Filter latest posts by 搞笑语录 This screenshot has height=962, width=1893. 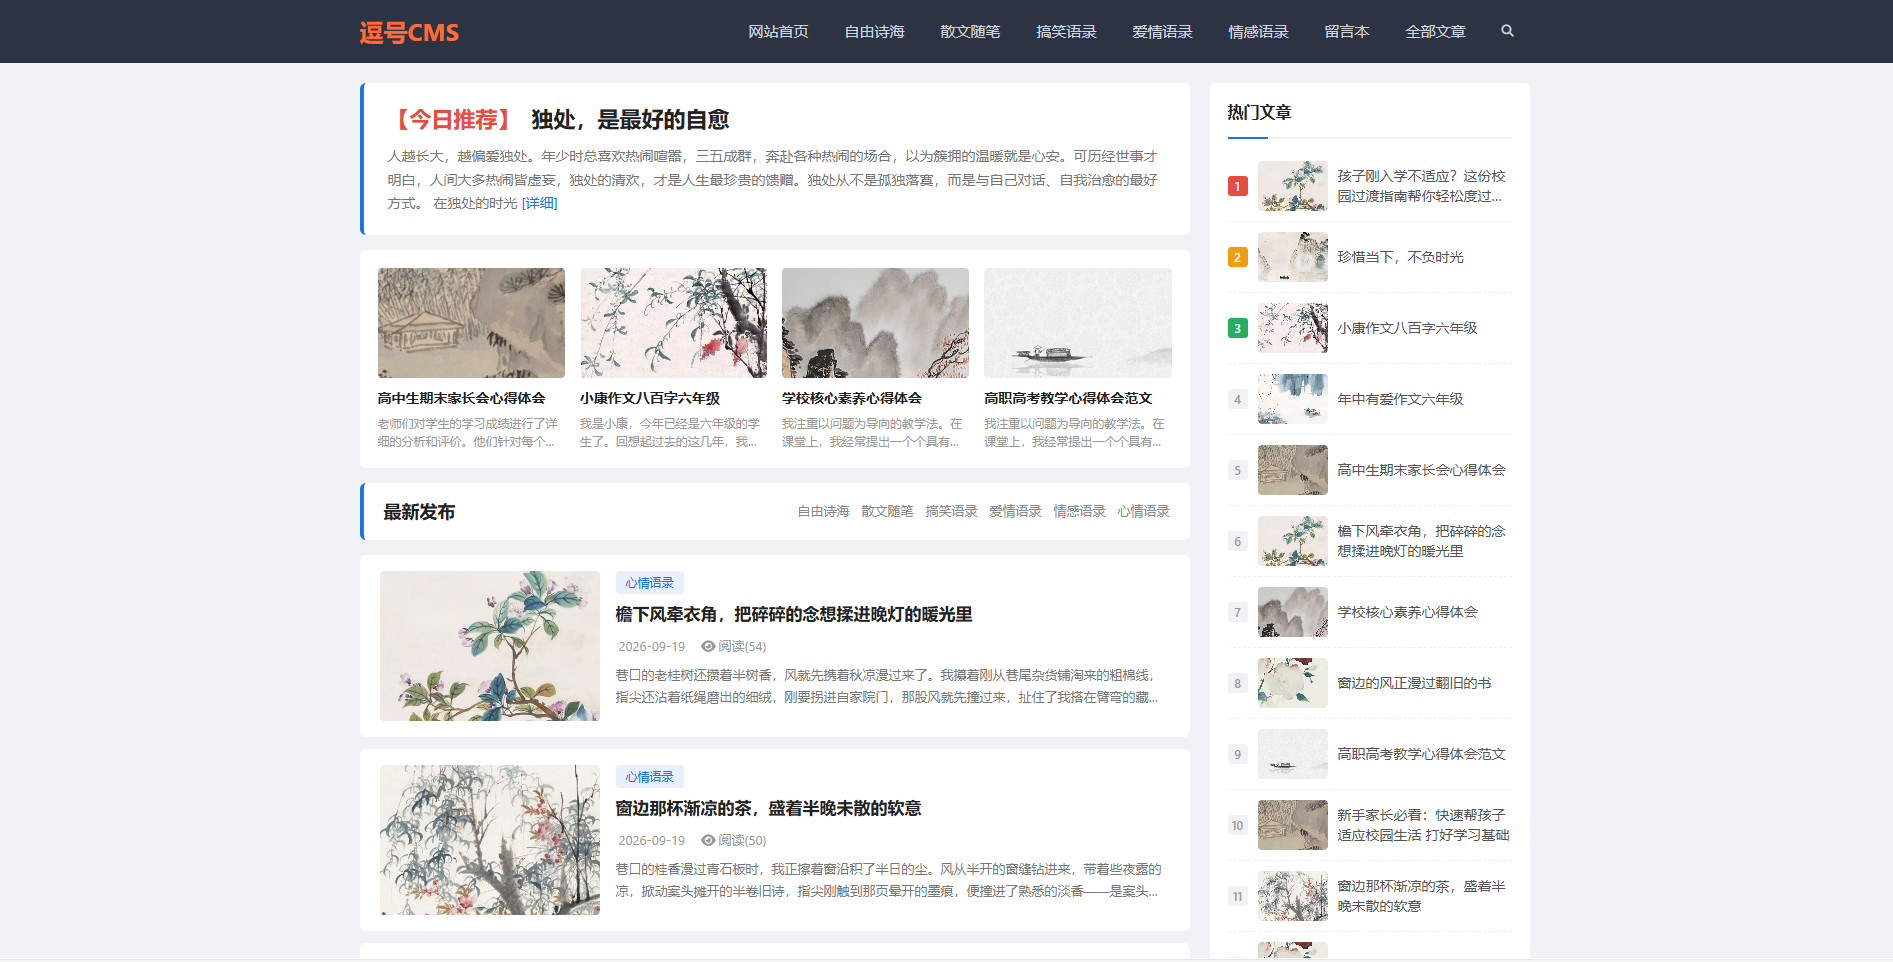point(951,511)
